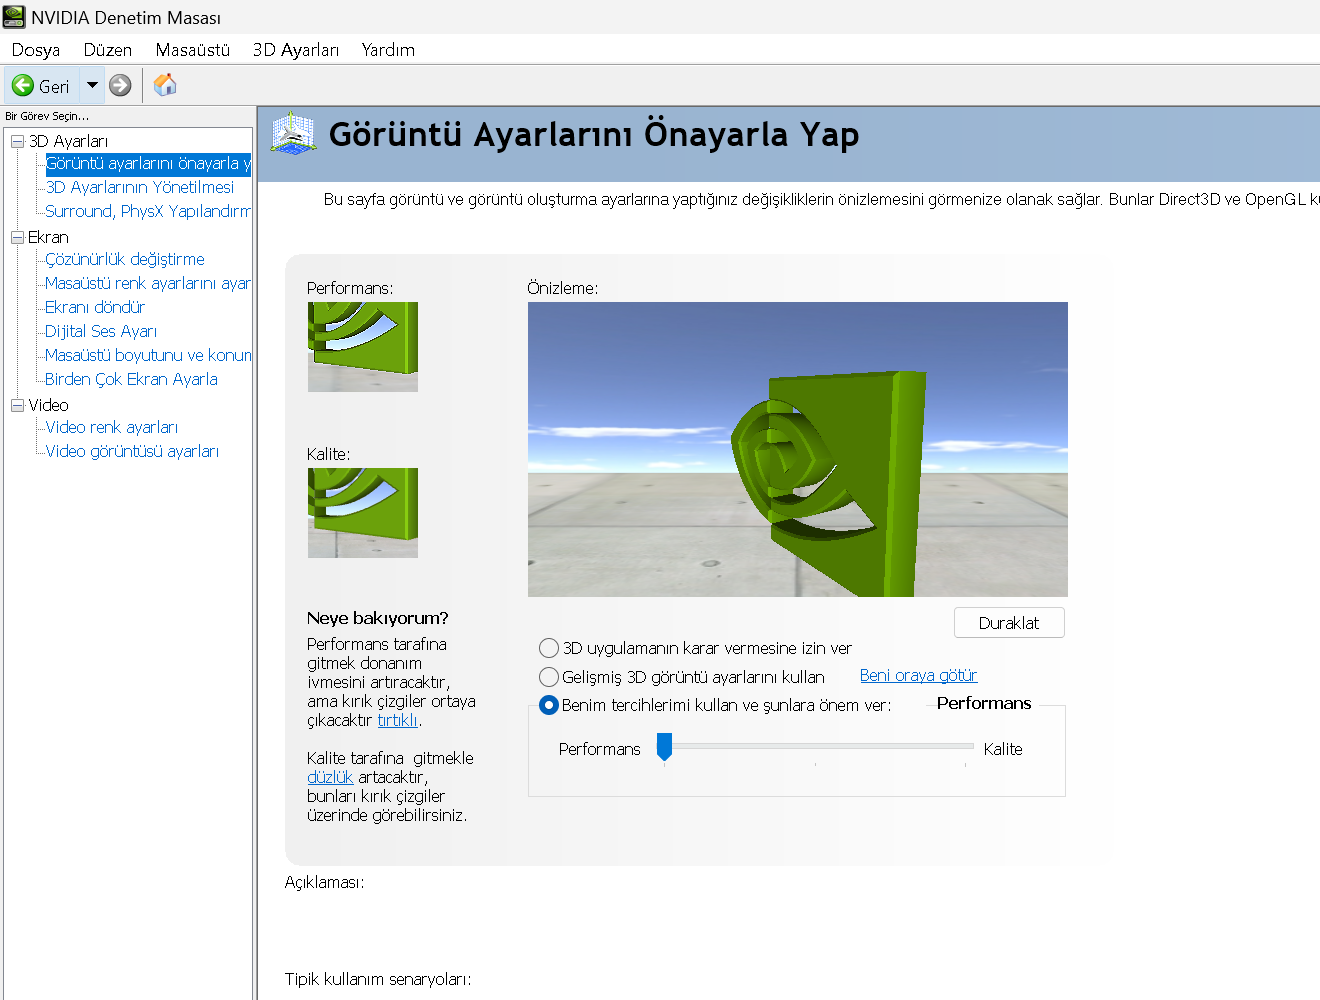Viewport: 1320px width, 1000px height.
Task: Open 'Surround, PhysX Yapılandırma' page
Action: click(x=148, y=211)
